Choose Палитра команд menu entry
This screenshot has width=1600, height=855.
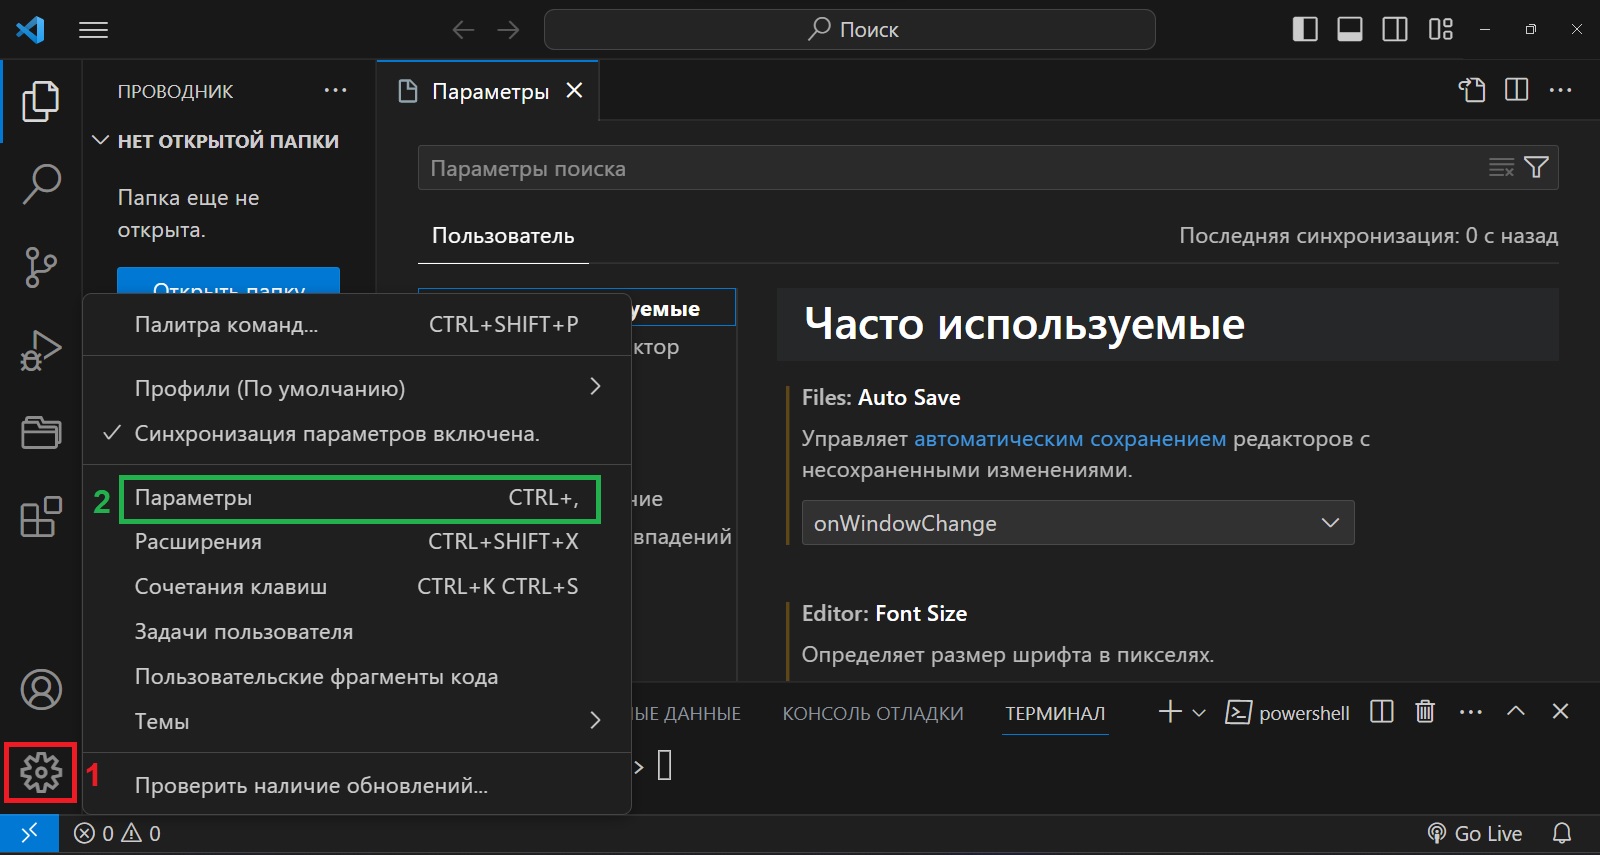pos(357,324)
